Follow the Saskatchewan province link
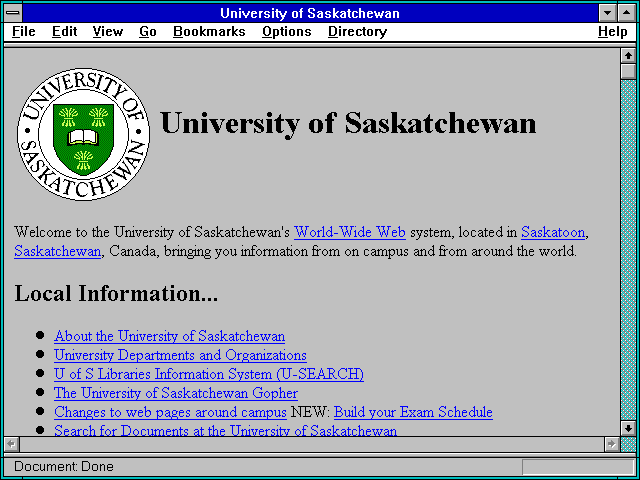 [x=57, y=251]
